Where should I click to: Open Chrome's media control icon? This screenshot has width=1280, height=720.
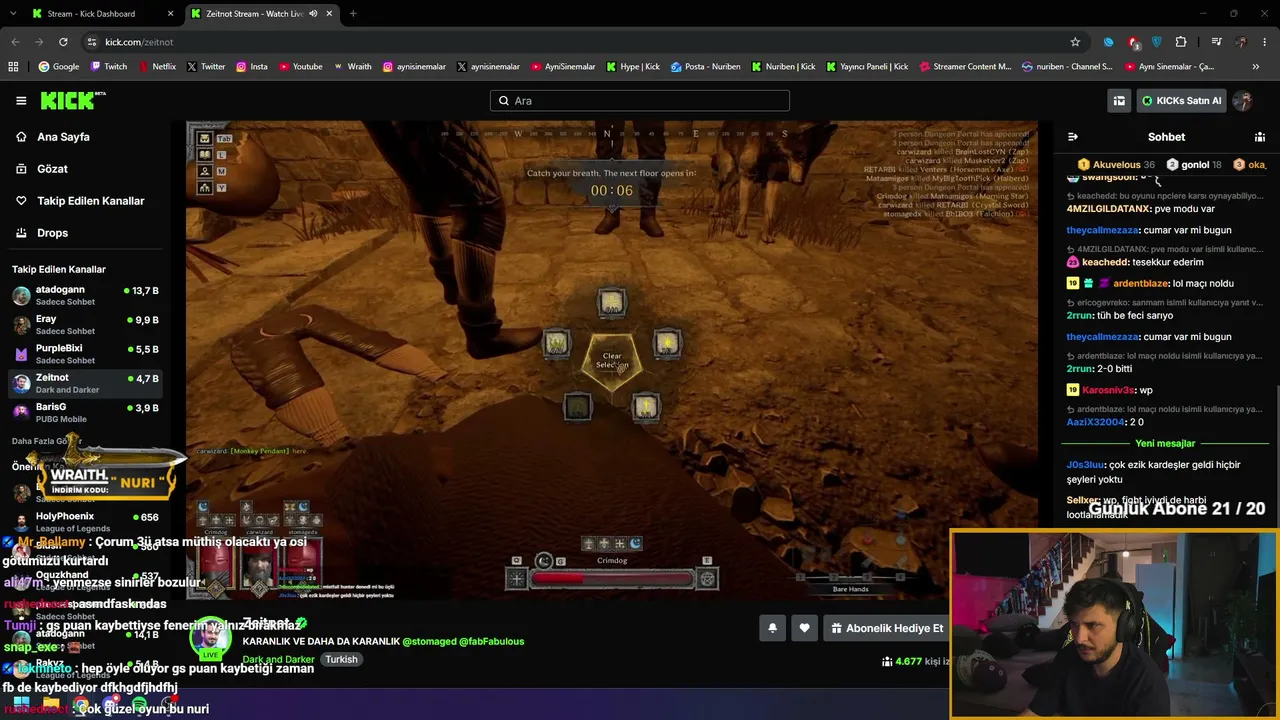[x=1216, y=42]
